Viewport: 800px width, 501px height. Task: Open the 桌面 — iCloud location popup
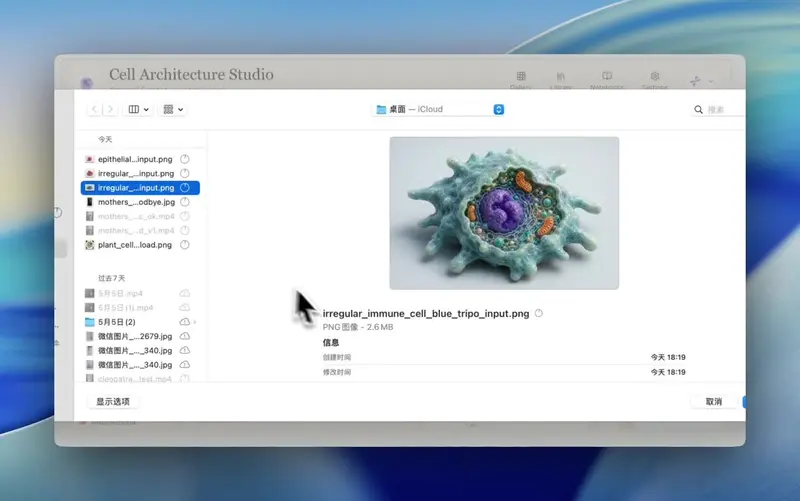click(439, 109)
